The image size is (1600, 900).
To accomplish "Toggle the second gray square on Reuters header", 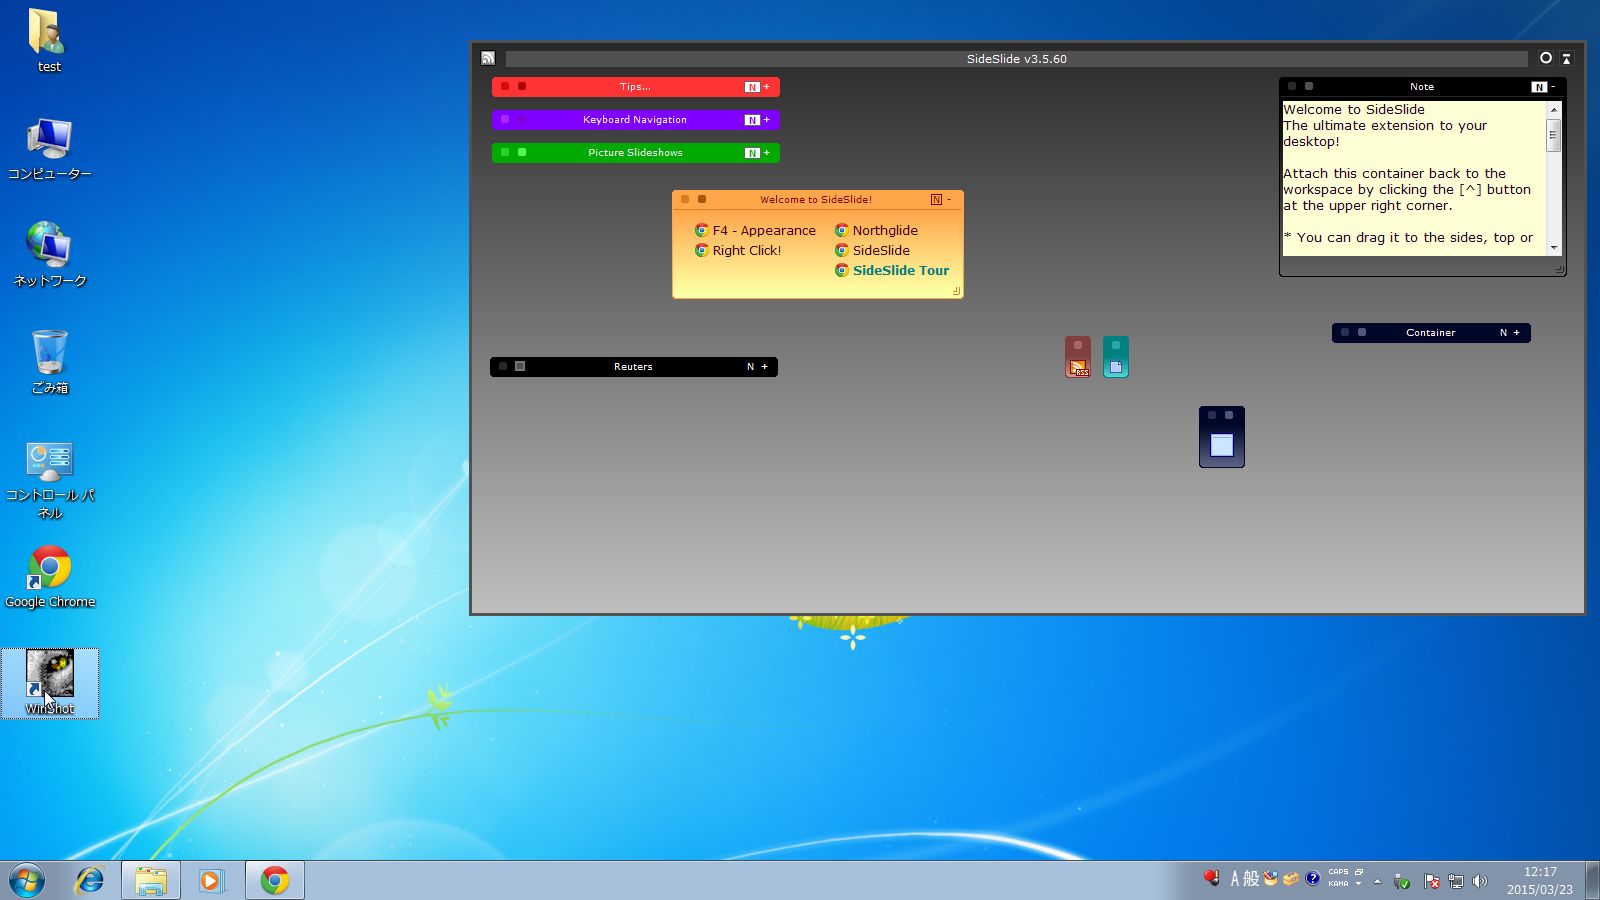I will pyautogui.click(x=520, y=367).
